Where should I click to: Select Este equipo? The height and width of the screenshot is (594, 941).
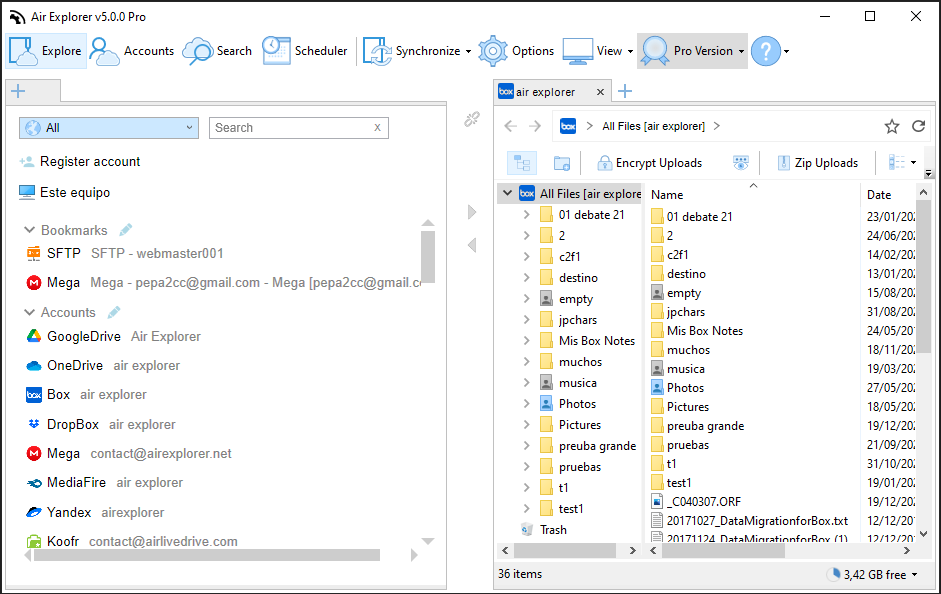point(65,193)
